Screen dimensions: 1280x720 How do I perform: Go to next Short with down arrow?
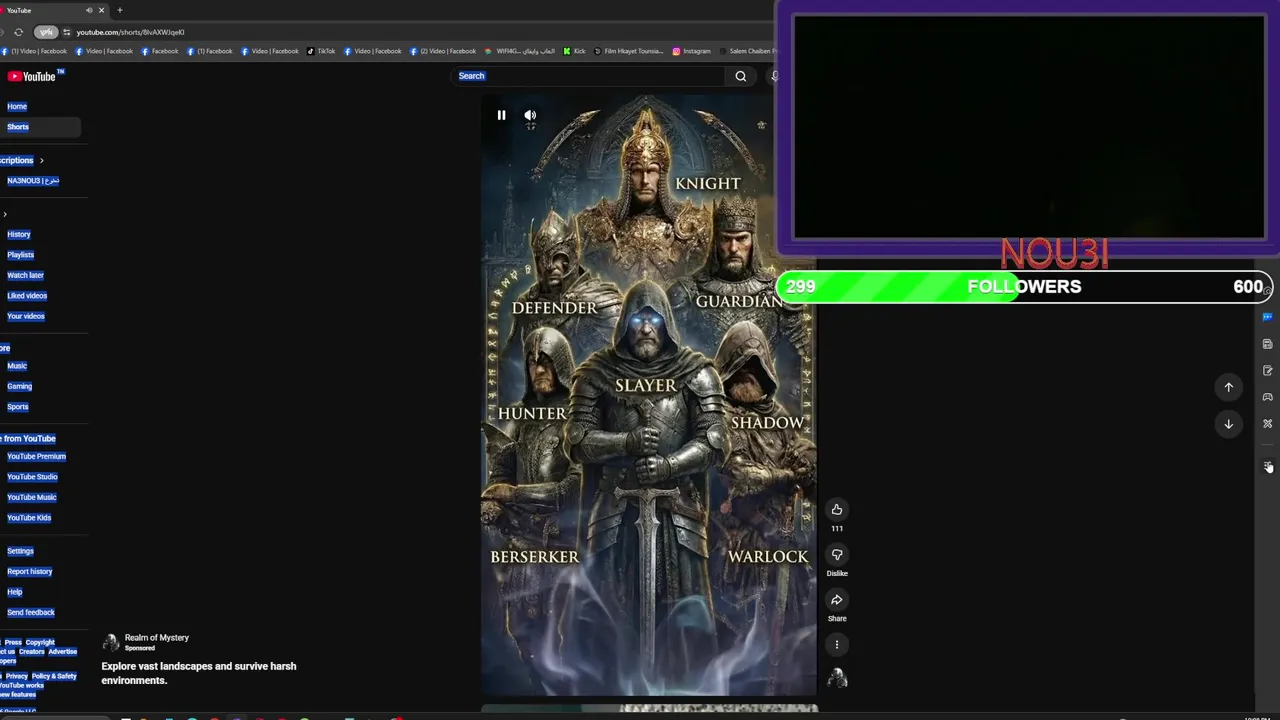tap(1229, 424)
